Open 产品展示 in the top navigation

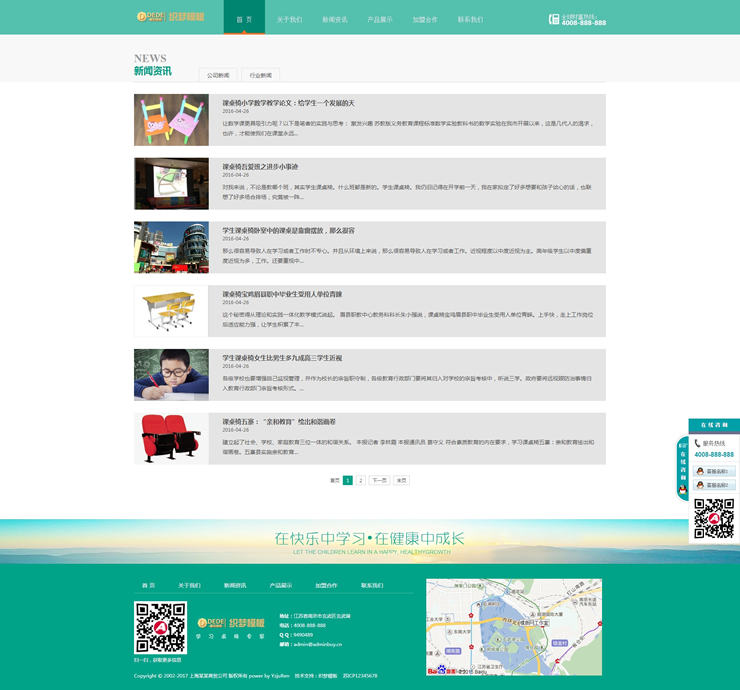380,19
